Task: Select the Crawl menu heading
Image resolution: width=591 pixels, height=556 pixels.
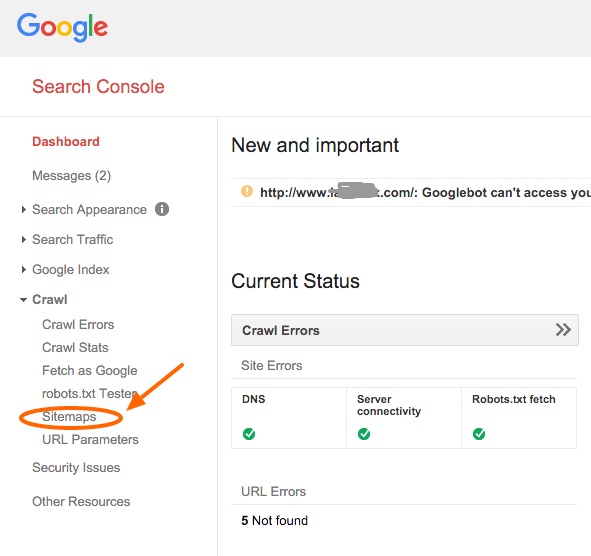Action: click(50, 300)
